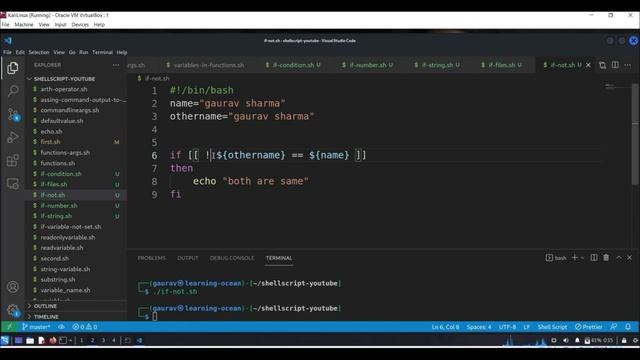Open the file manager from the Kali taskbar
The image size is (640, 360).
(x=30, y=340)
